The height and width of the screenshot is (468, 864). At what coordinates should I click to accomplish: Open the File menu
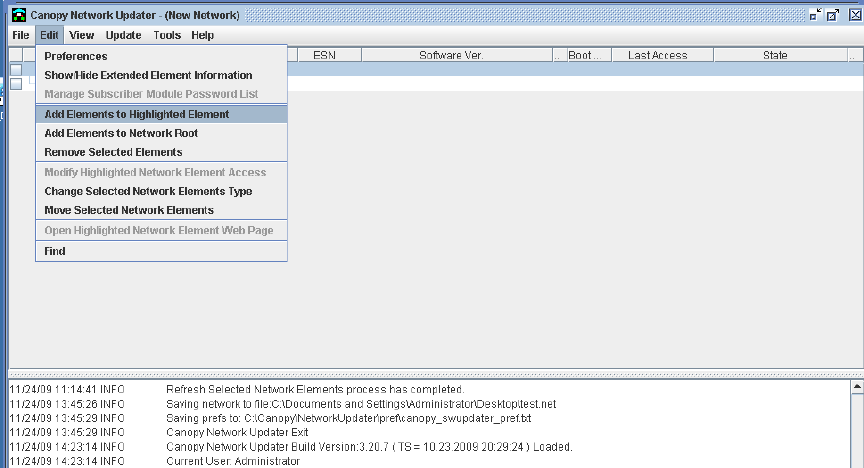20,35
